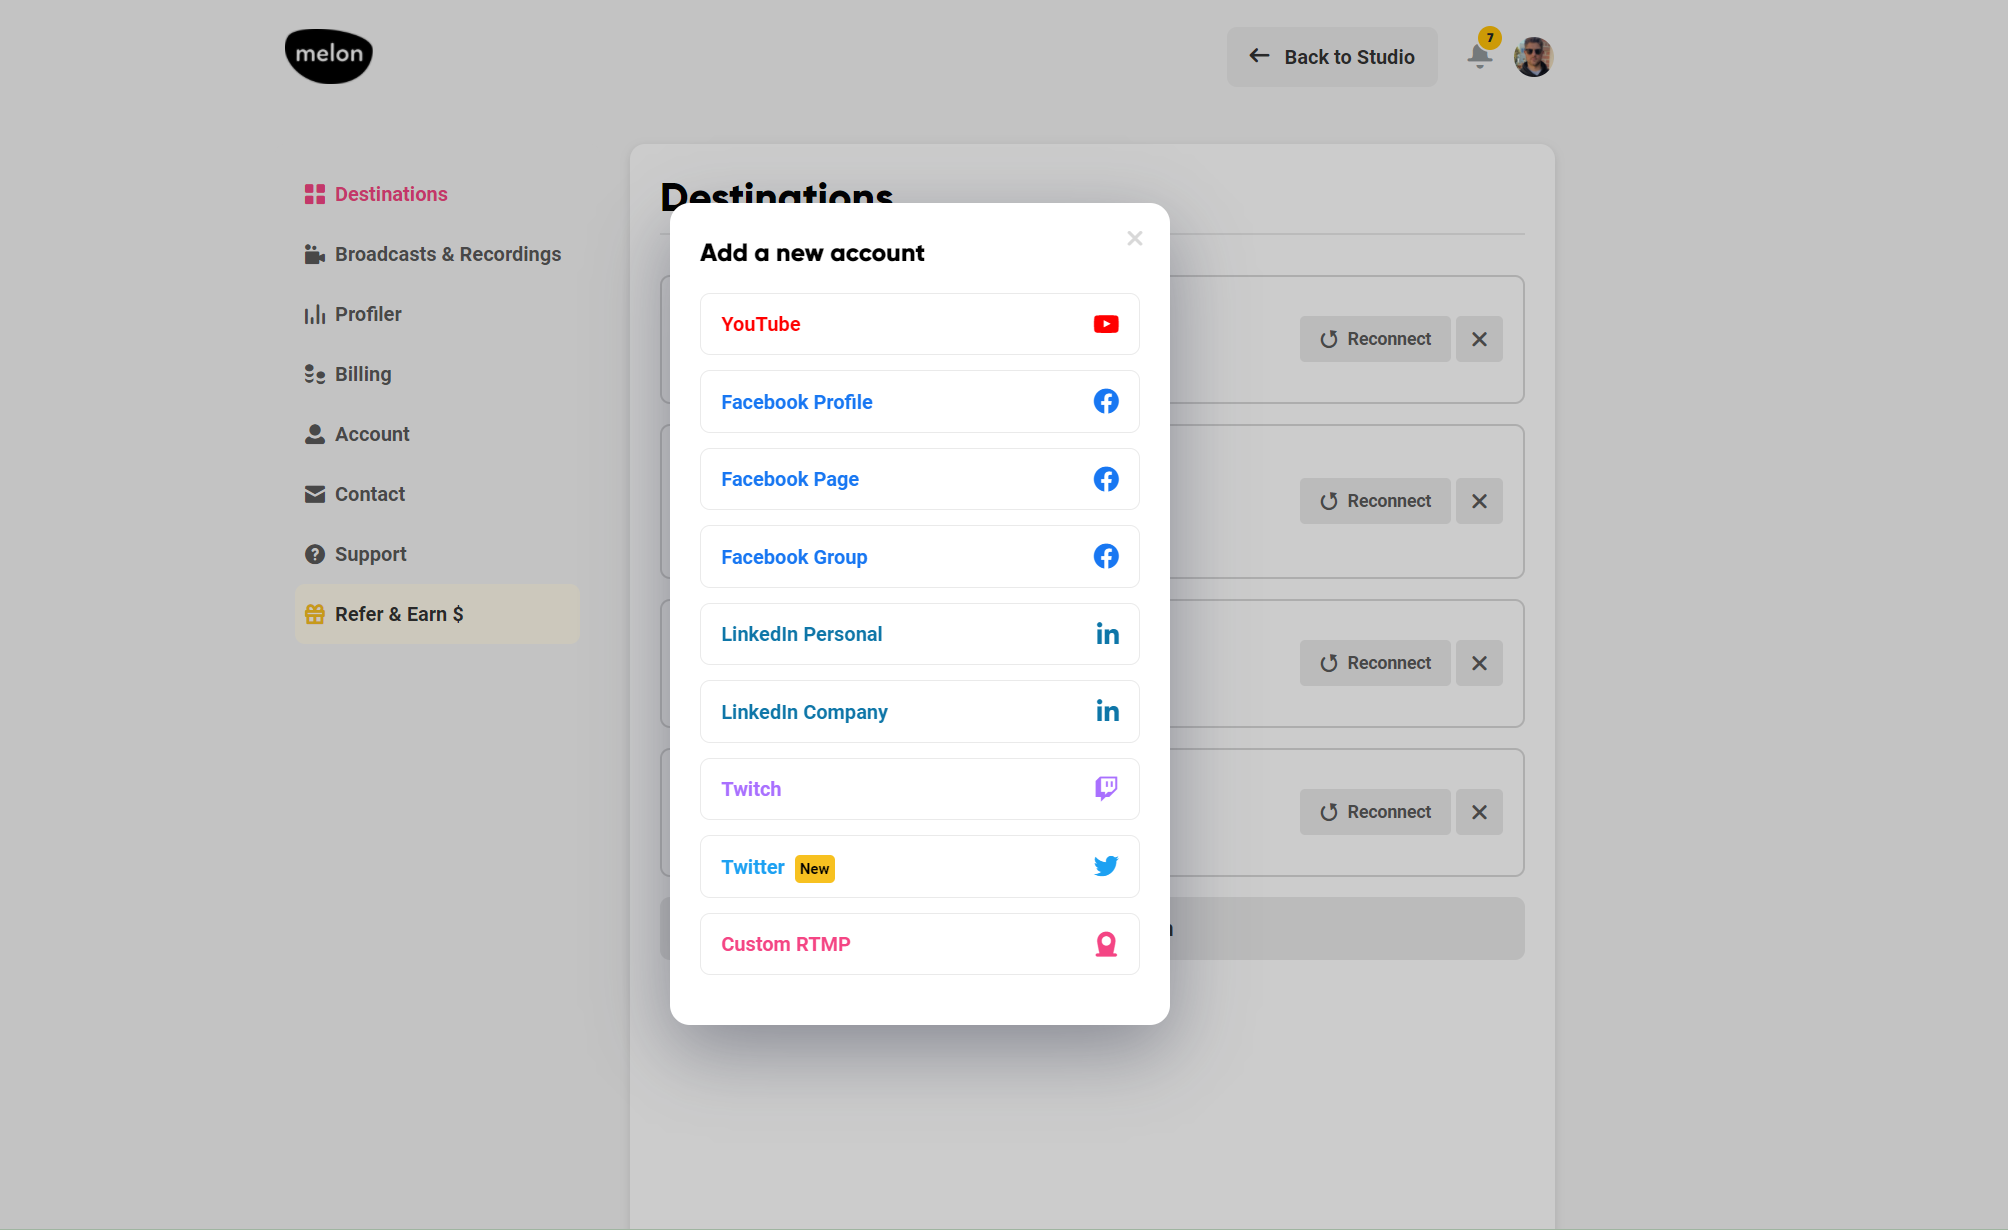The height and width of the screenshot is (1230, 2008).
Task: Click Facebook icon in Facebook Group row
Action: (x=1106, y=556)
